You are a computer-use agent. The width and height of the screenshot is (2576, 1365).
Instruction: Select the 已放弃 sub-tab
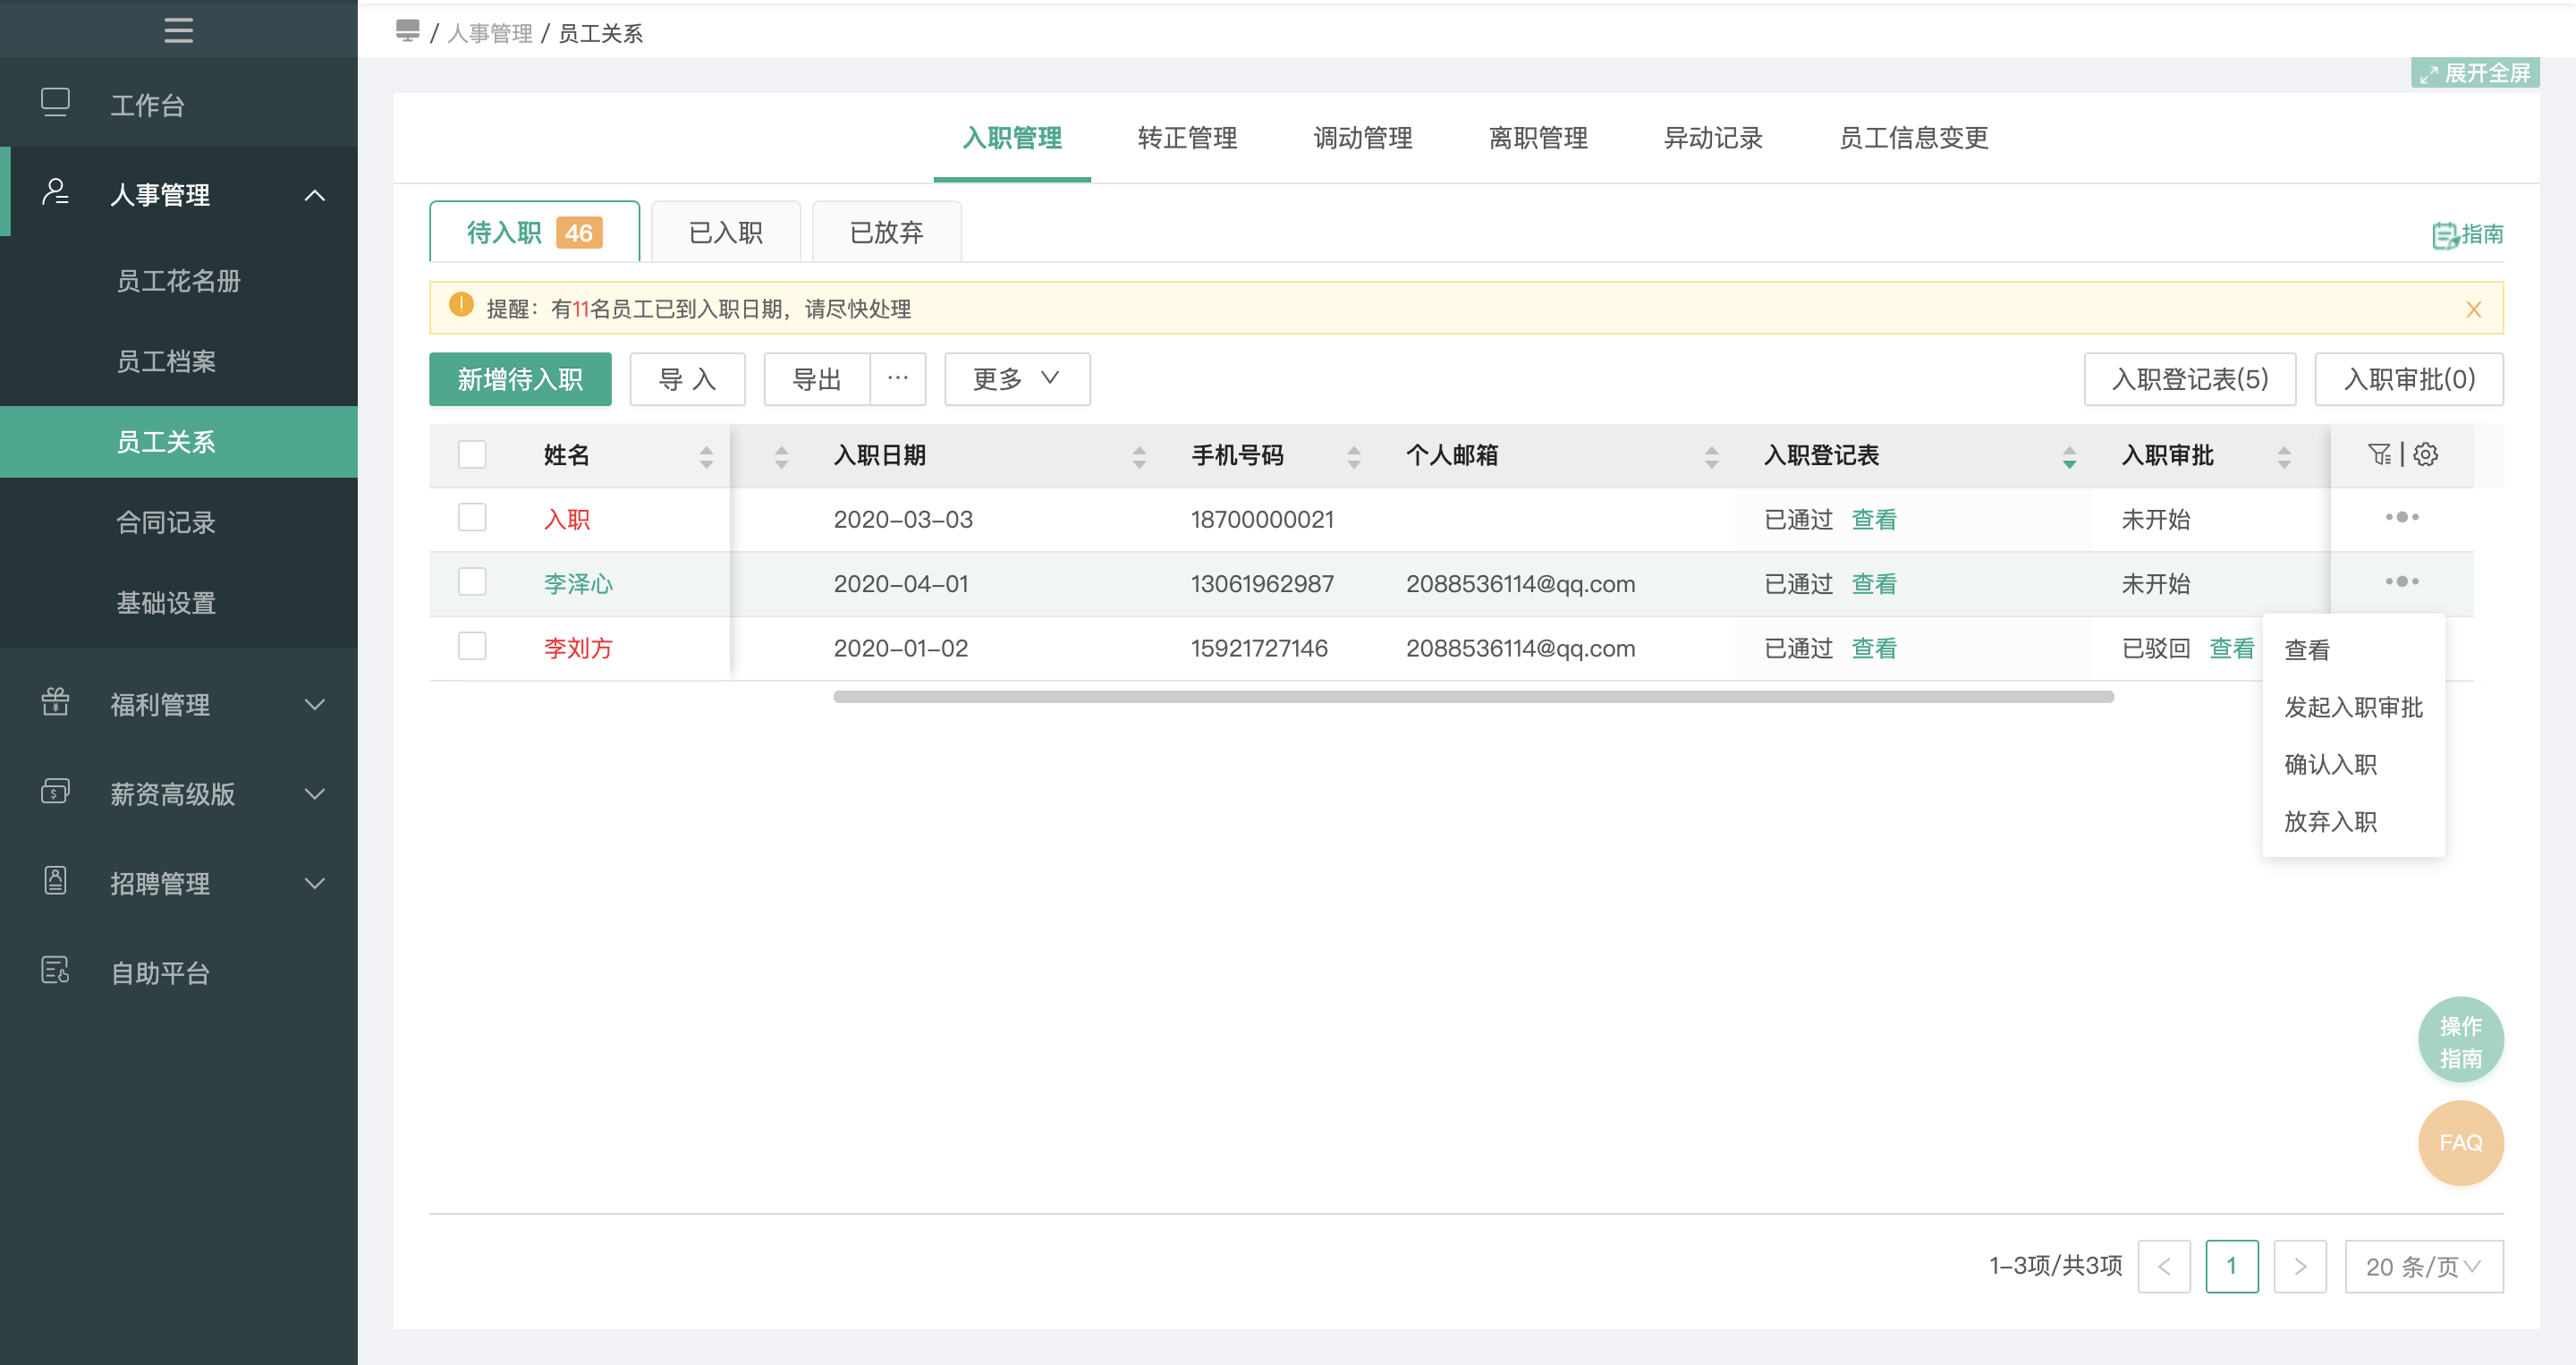[887, 232]
